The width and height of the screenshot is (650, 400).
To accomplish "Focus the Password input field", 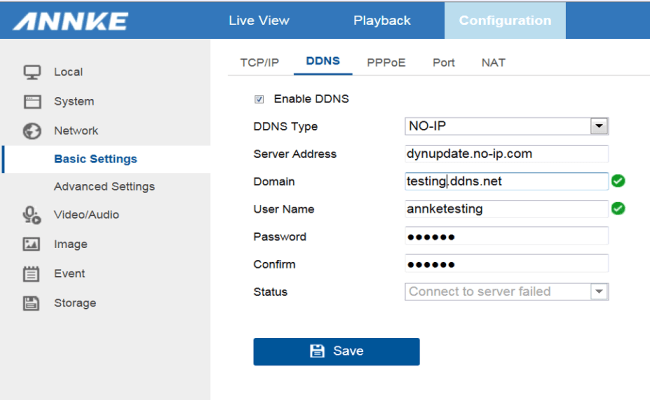I will [x=506, y=237].
